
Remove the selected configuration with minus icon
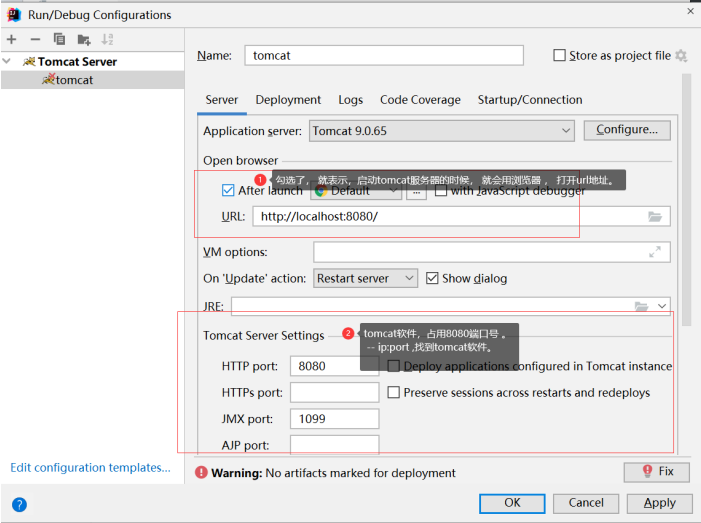[35, 39]
